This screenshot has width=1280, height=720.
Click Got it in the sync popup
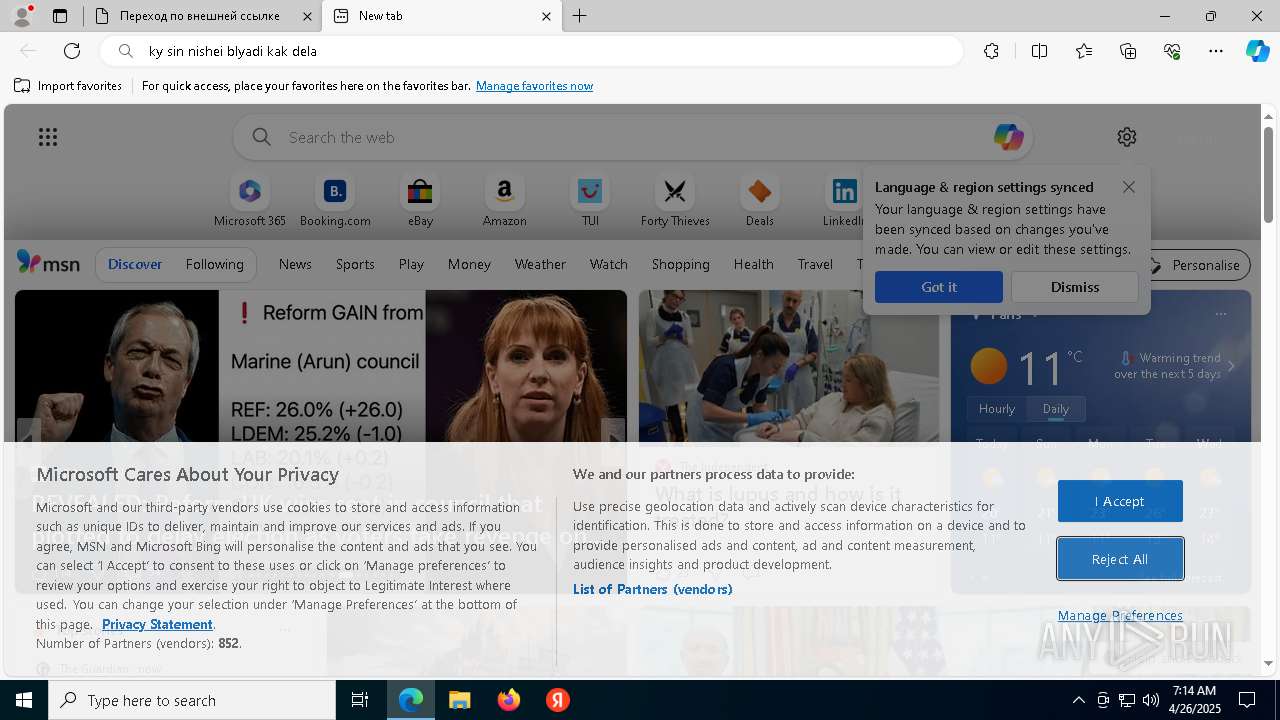[x=939, y=287]
